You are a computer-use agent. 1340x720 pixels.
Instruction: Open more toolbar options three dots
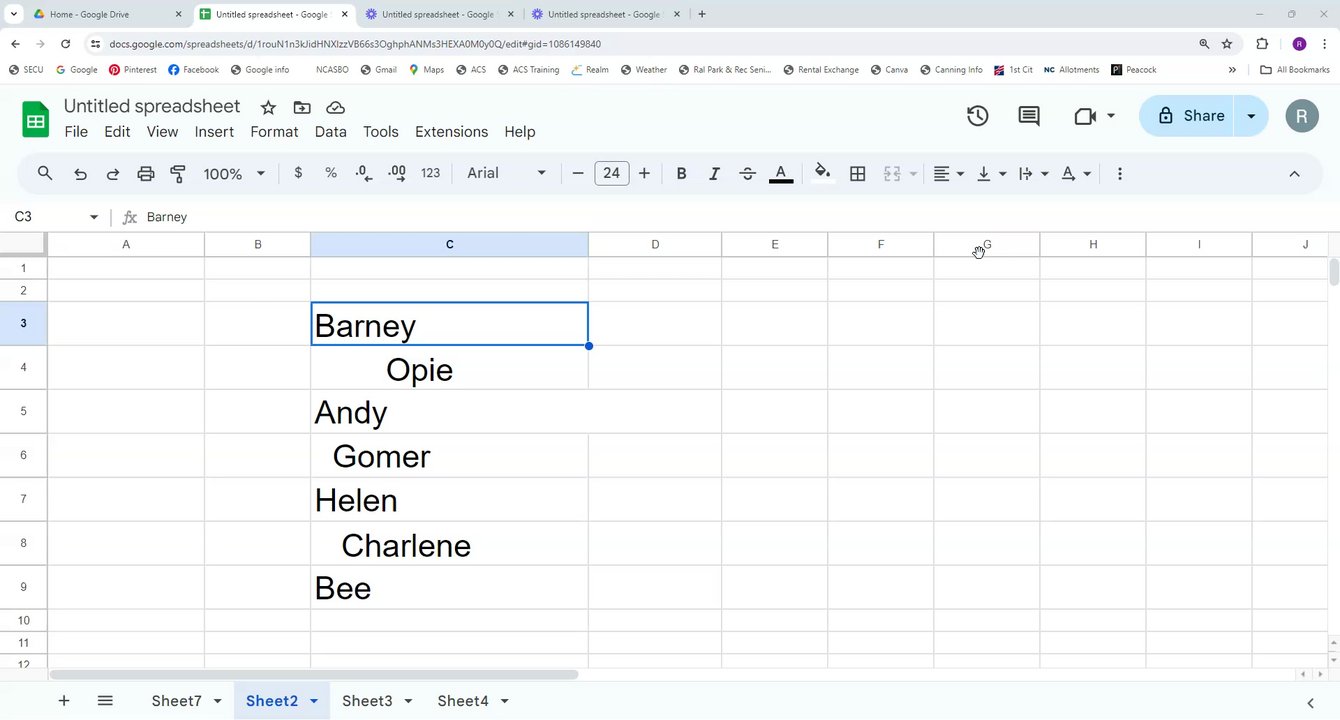[1119, 174]
